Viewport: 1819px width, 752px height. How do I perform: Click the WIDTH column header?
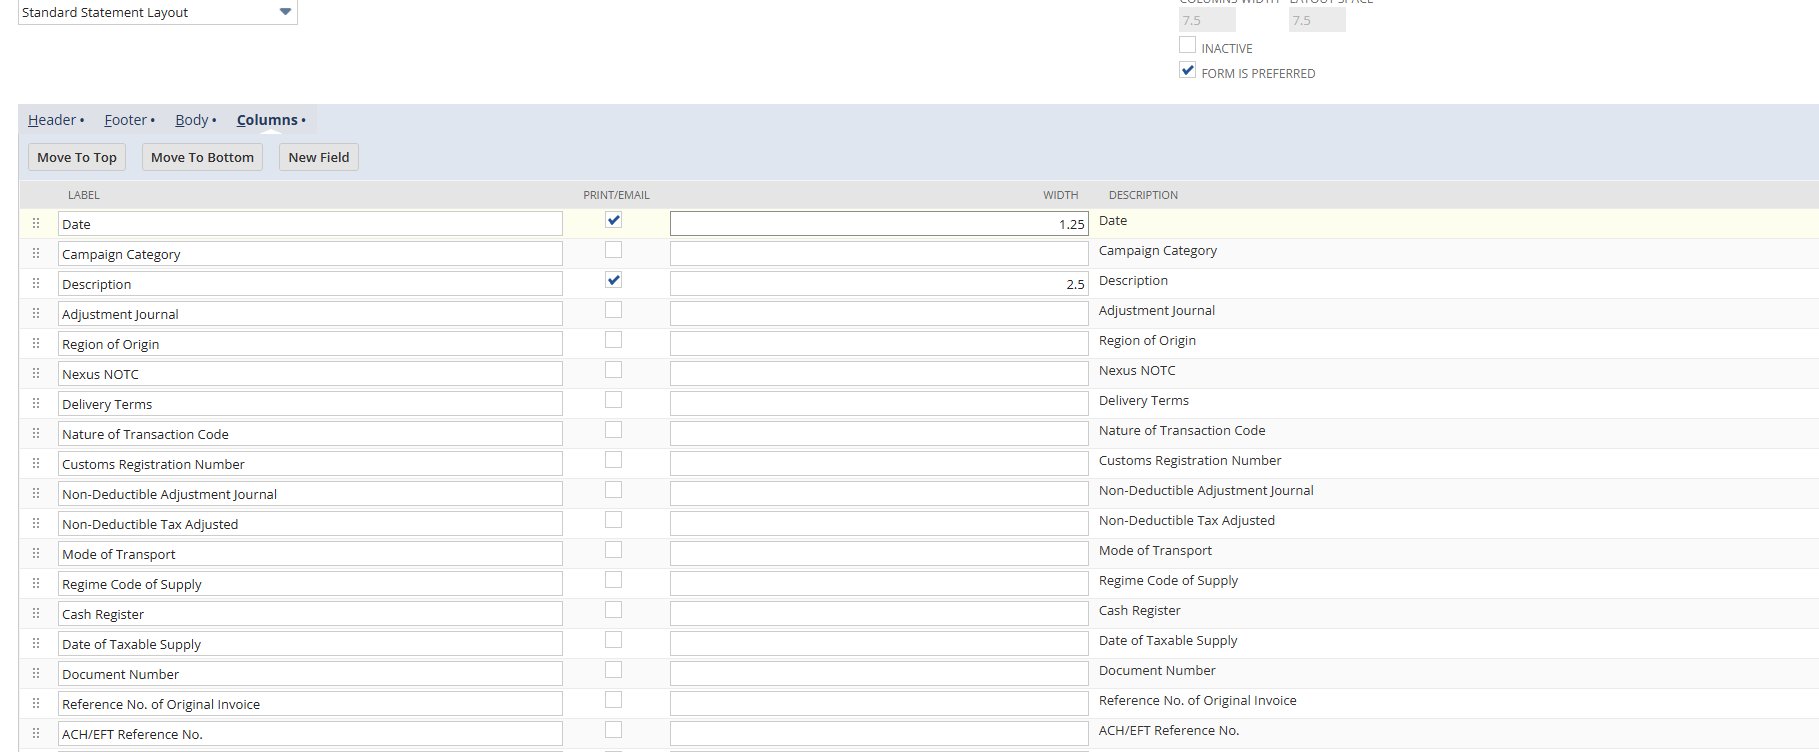1060,195
